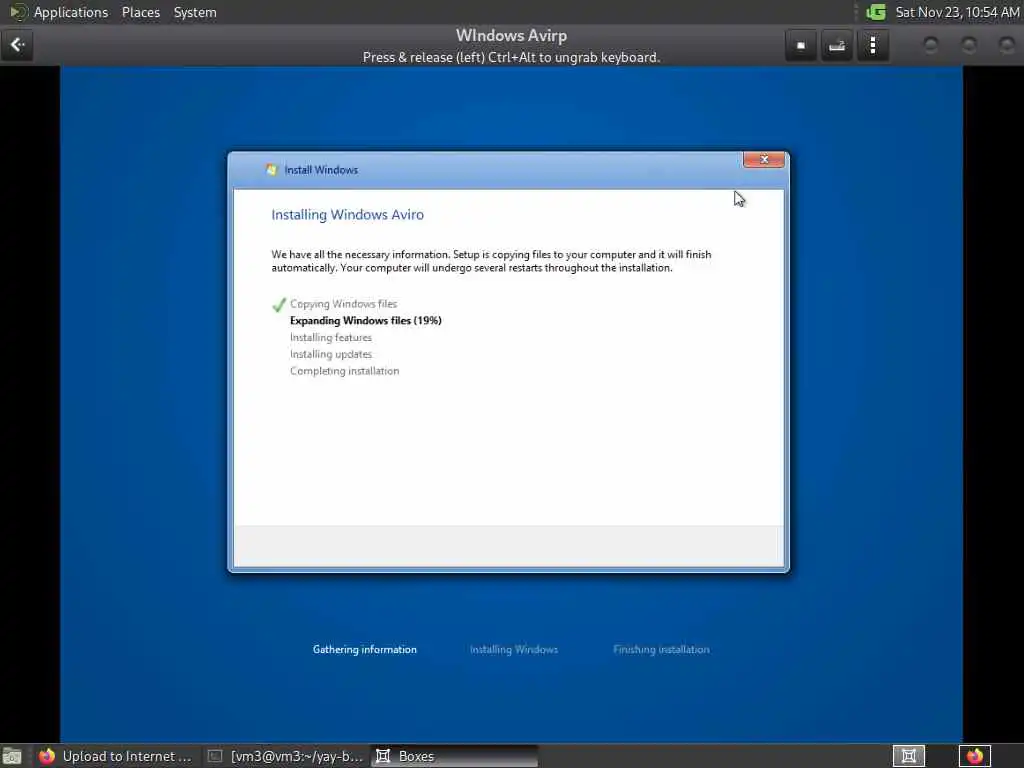The image size is (1024, 768).
Task: Click the show desktop icon in bottom panel
Action: [x=12, y=756]
